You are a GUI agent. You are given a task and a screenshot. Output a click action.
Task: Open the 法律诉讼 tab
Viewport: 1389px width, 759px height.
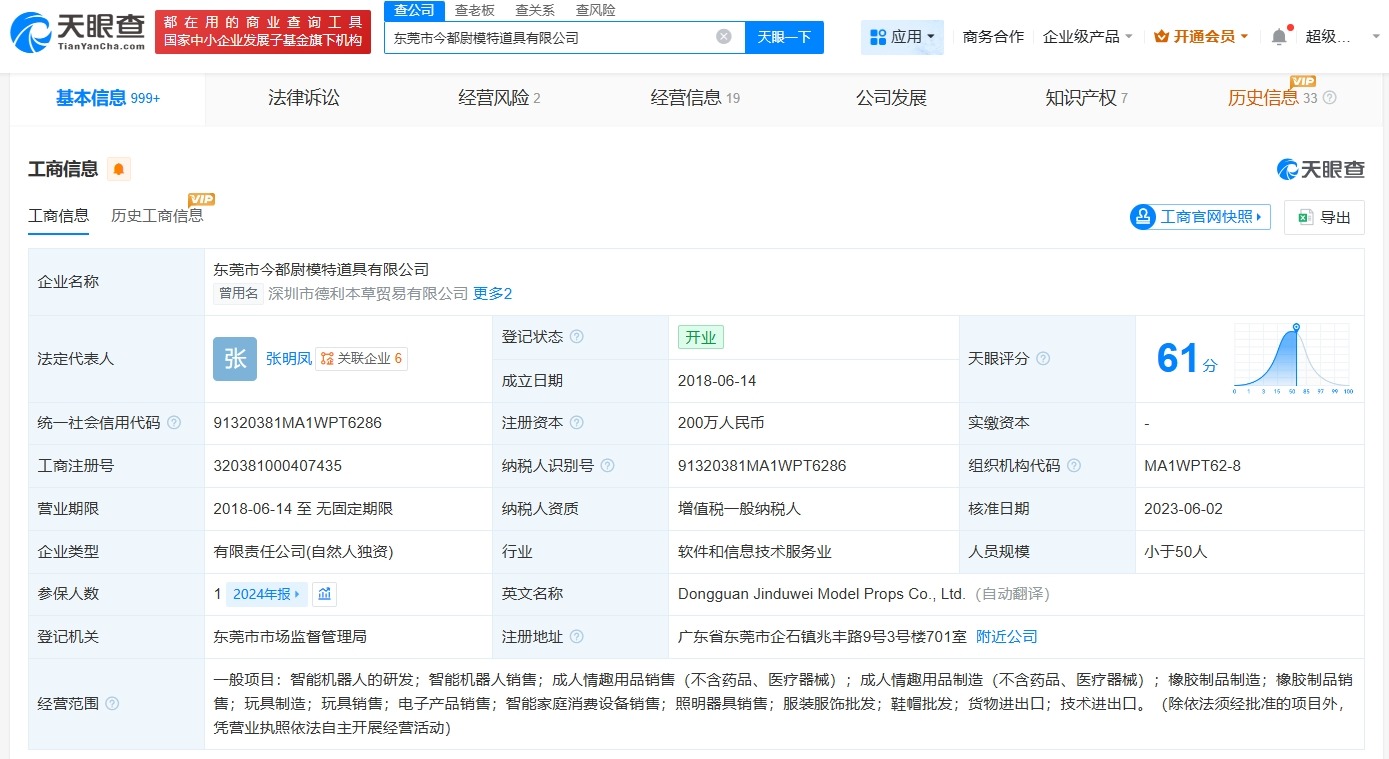[303, 97]
